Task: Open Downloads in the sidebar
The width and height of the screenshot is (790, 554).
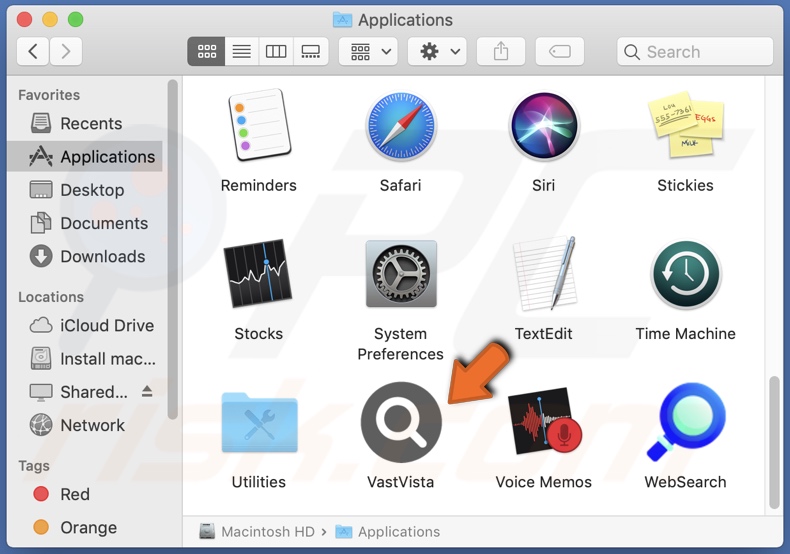Action: [x=85, y=256]
